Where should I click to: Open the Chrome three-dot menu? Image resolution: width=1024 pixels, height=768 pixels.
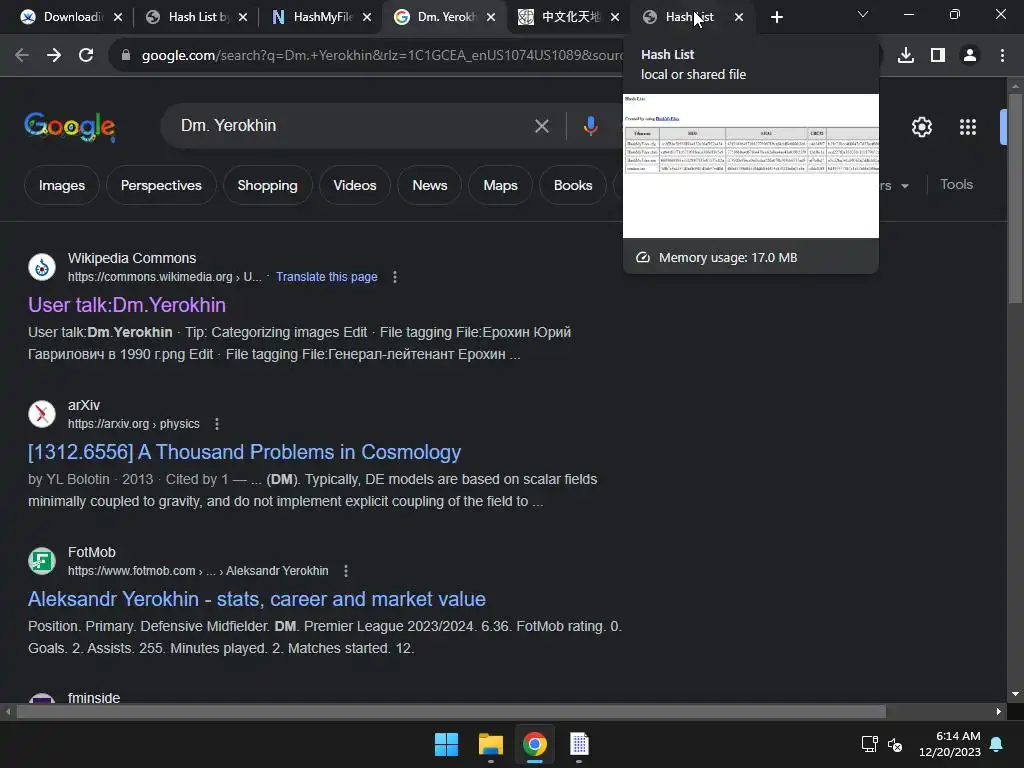tap(1002, 56)
